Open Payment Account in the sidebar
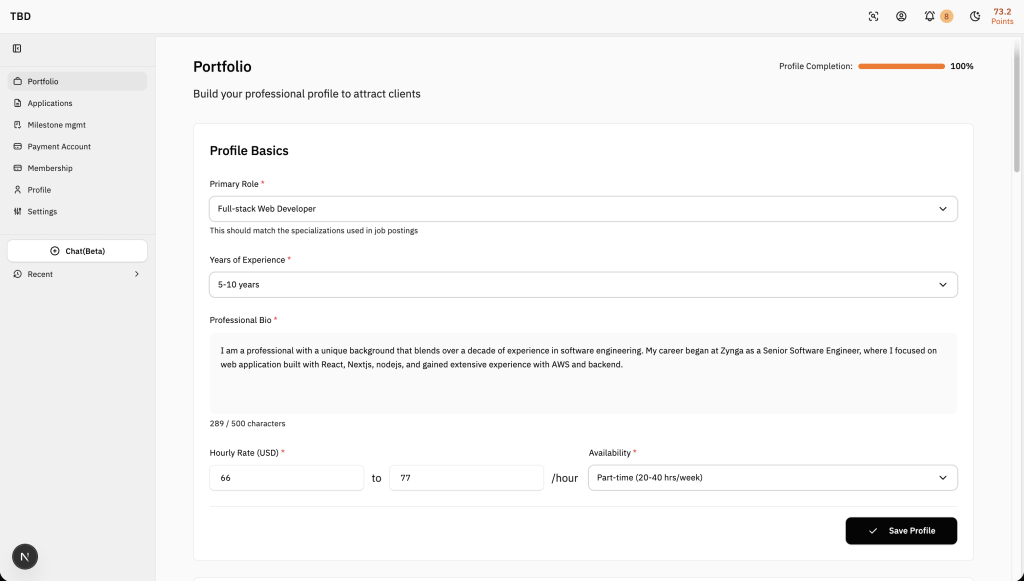Screen dimensions: 1024x581 click(x=59, y=146)
